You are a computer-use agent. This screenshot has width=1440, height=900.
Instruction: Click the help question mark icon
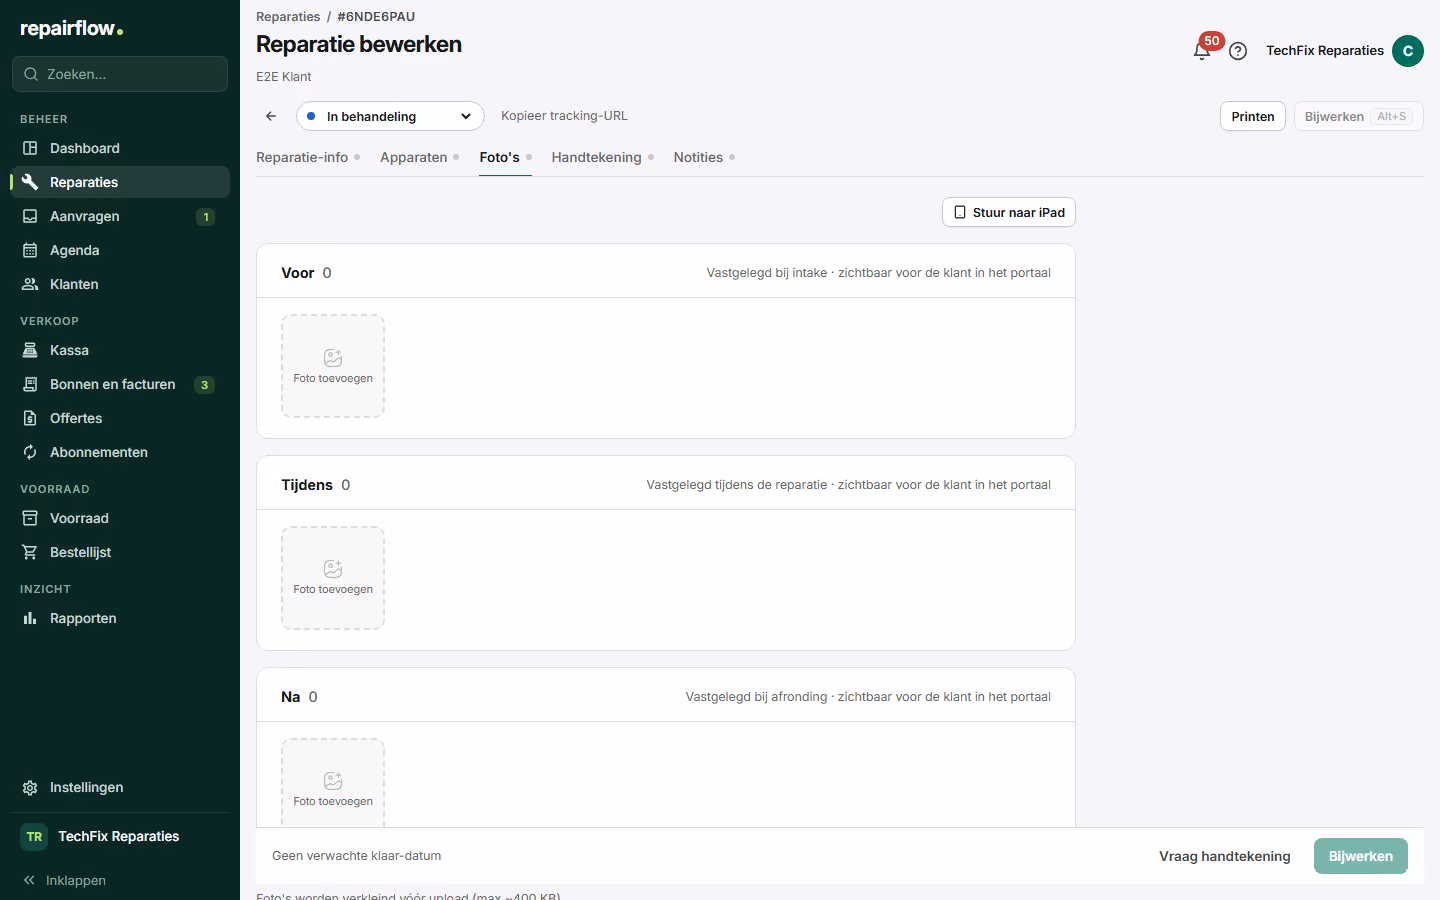(x=1238, y=51)
